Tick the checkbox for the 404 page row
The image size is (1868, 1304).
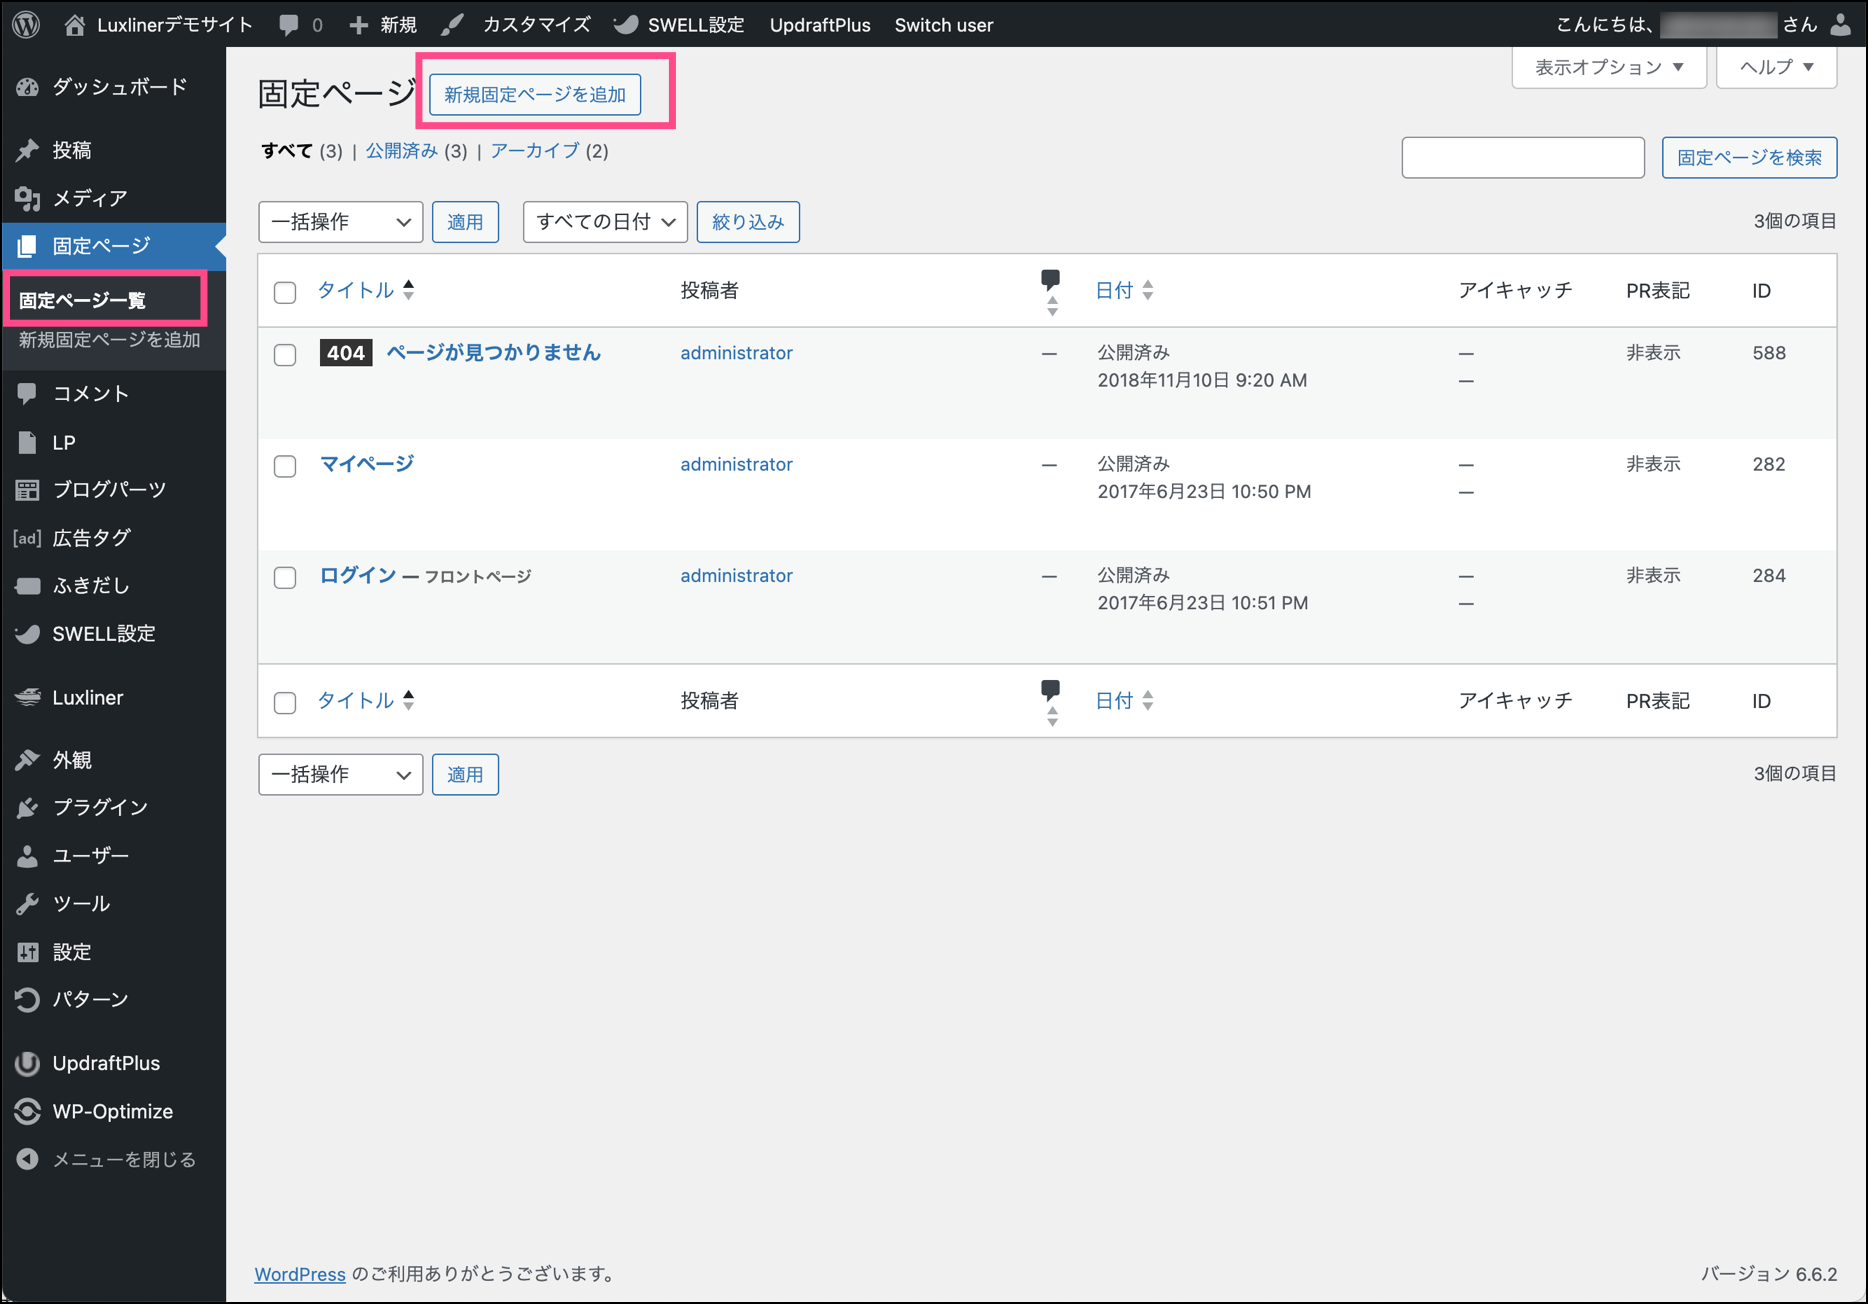[x=285, y=355]
